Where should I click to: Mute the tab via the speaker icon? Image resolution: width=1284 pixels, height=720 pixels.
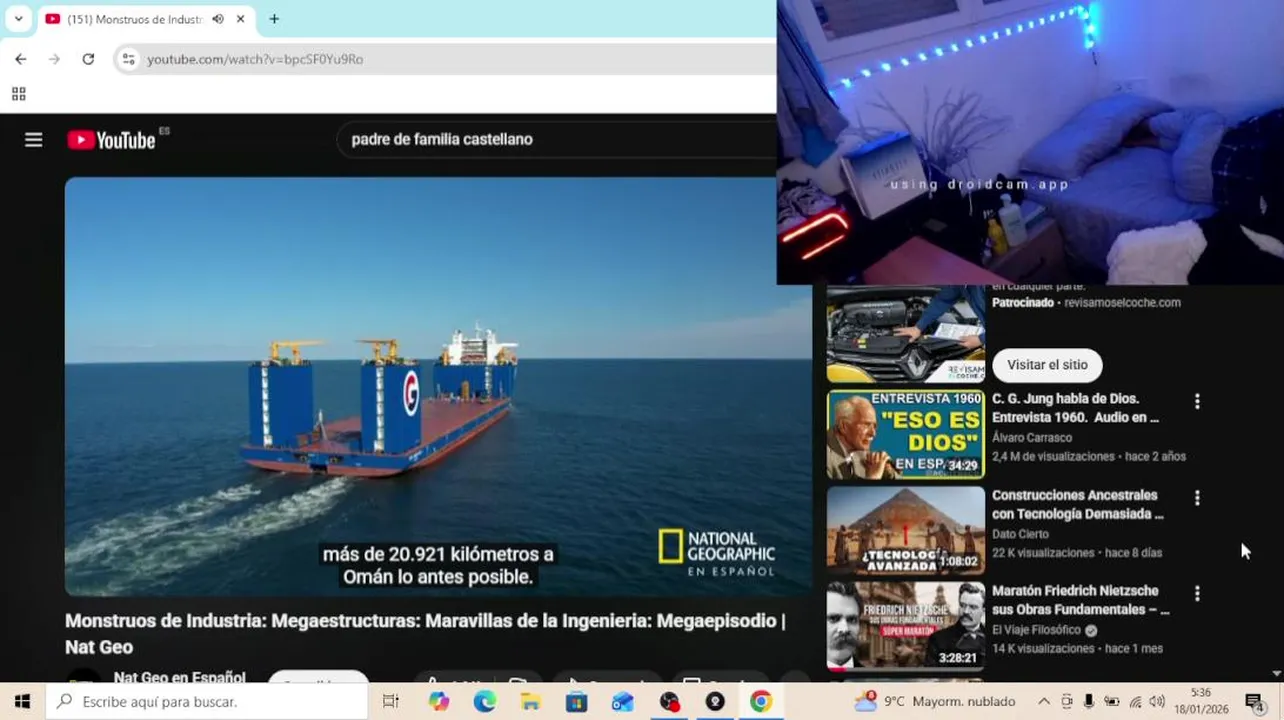218,19
